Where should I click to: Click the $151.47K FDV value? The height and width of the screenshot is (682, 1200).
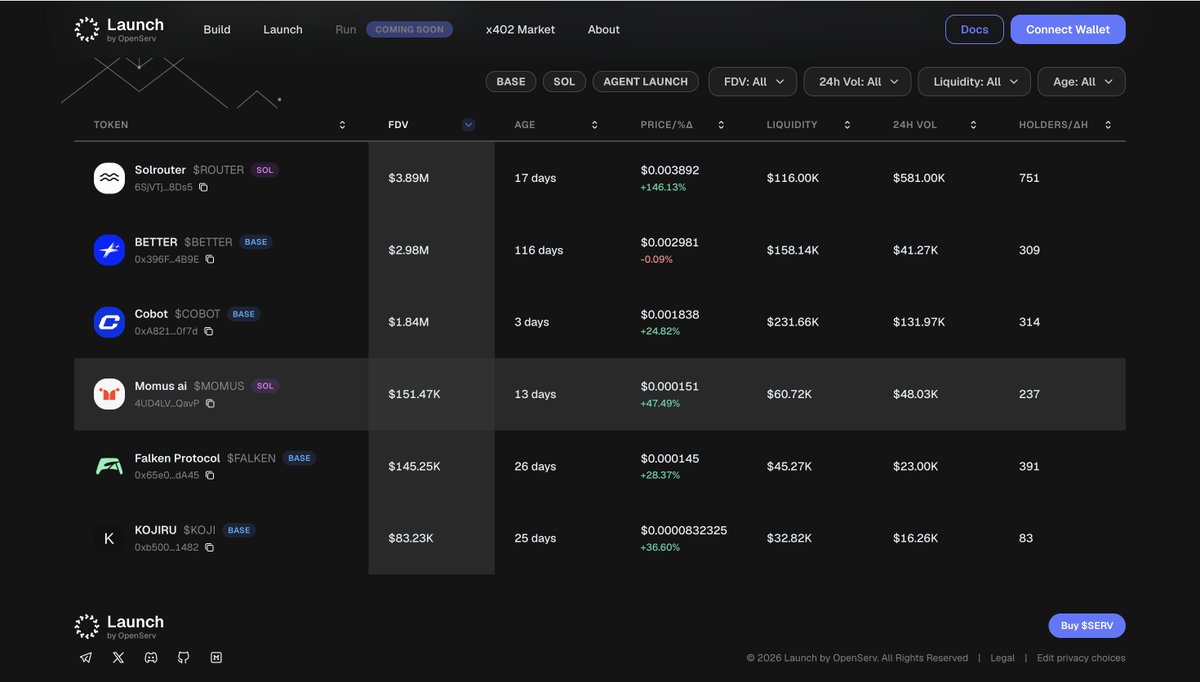pos(414,394)
